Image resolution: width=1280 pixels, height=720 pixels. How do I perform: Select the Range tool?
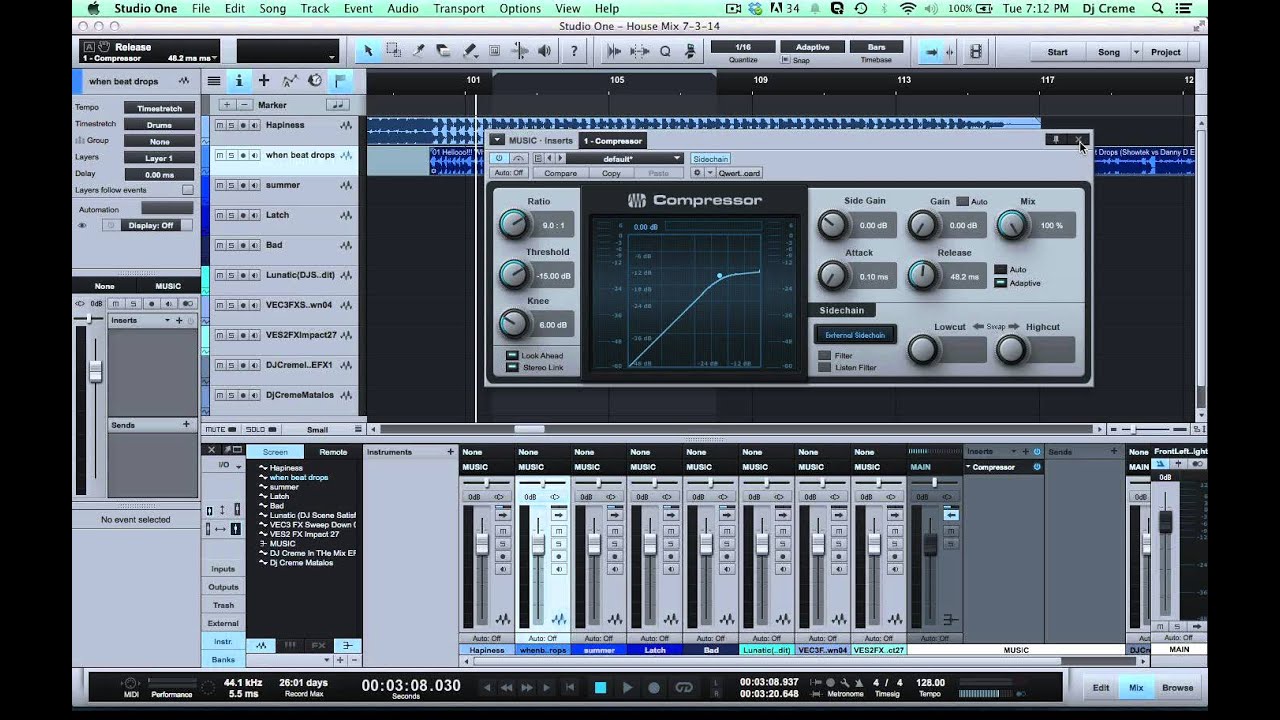[393, 51]
